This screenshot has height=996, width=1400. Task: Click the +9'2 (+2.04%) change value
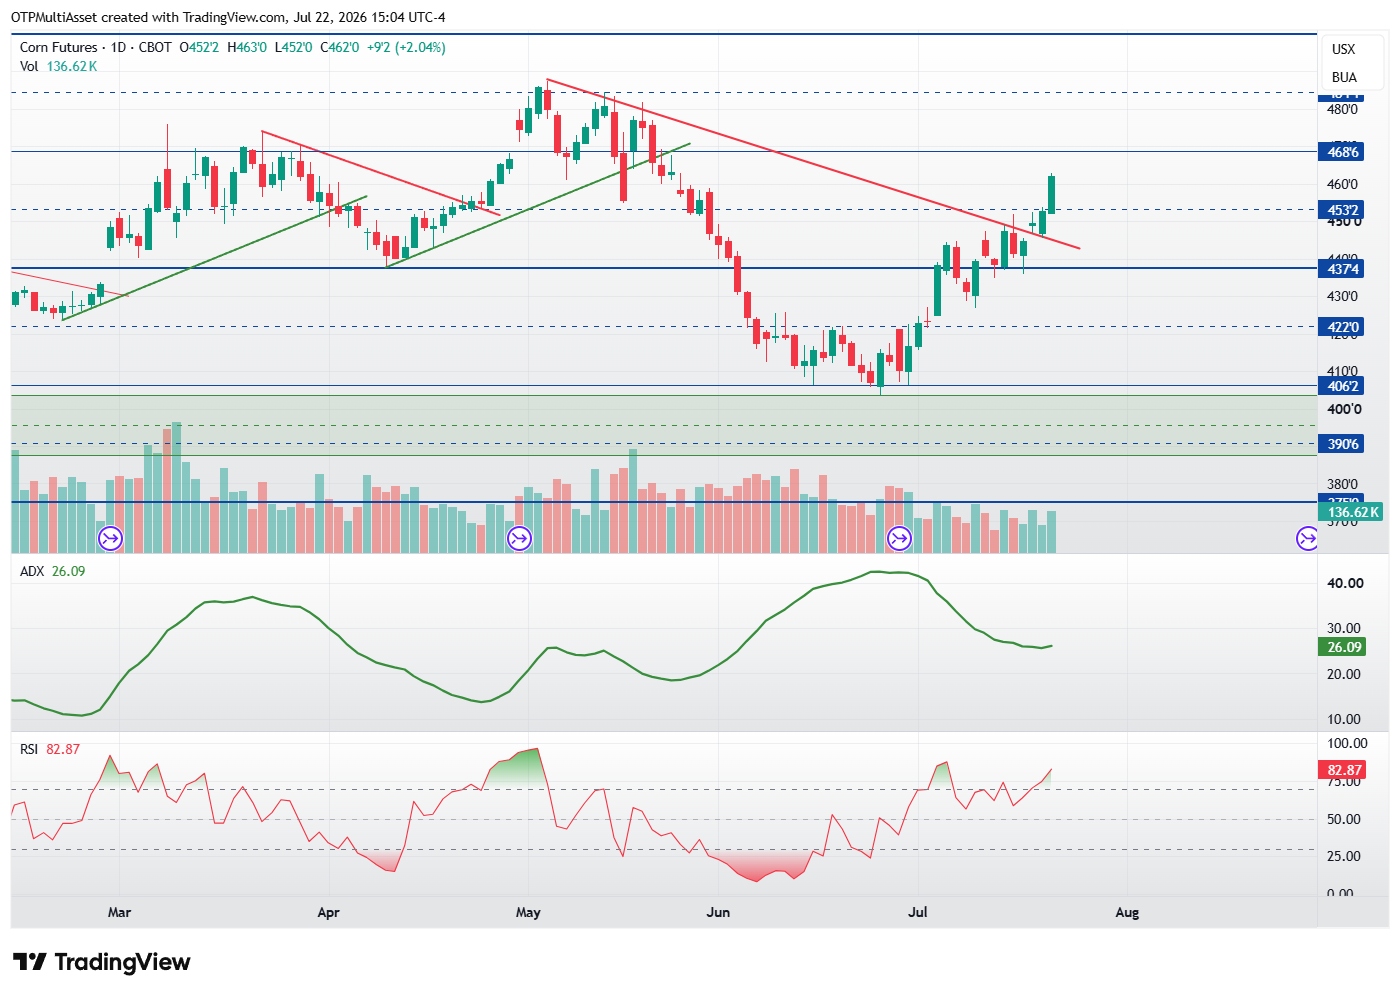[x=406, y=47]
